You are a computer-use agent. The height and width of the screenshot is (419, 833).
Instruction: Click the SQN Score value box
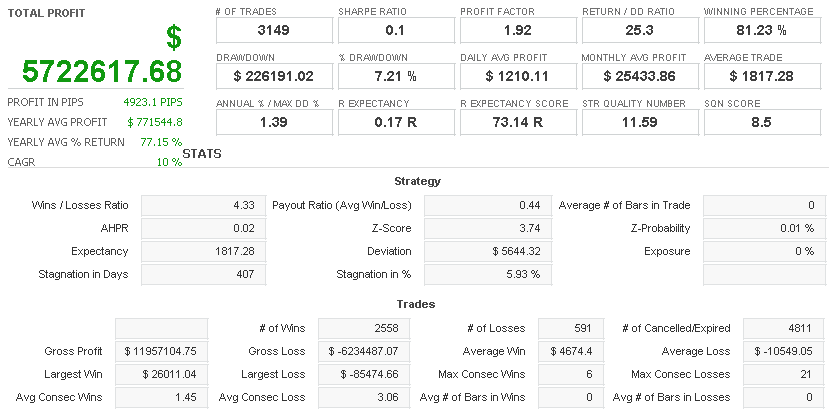tap(761, 121)
